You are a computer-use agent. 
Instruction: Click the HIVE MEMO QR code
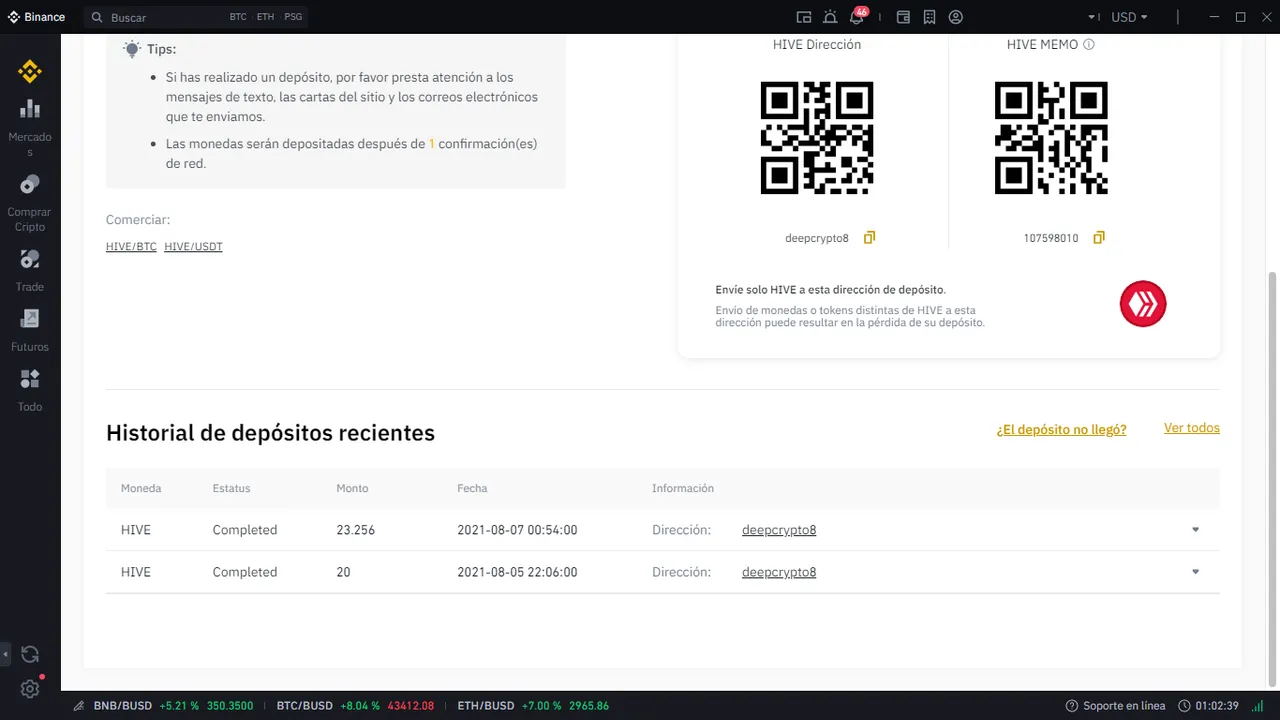point(1051,138)
